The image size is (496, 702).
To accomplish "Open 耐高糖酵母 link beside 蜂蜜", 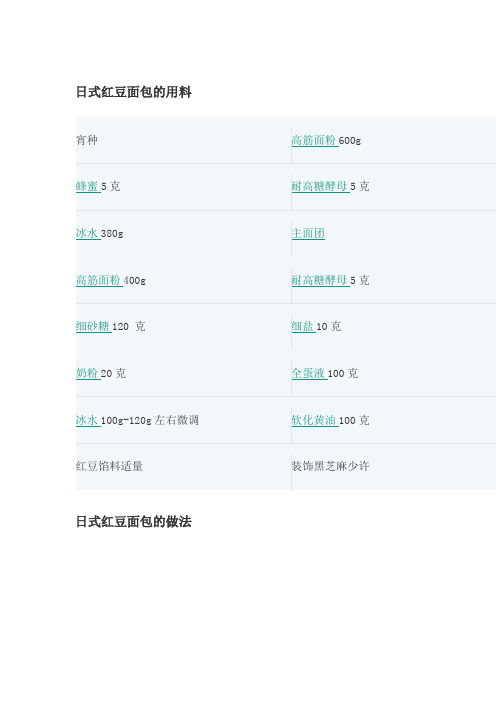I will [x=320, y=186].
